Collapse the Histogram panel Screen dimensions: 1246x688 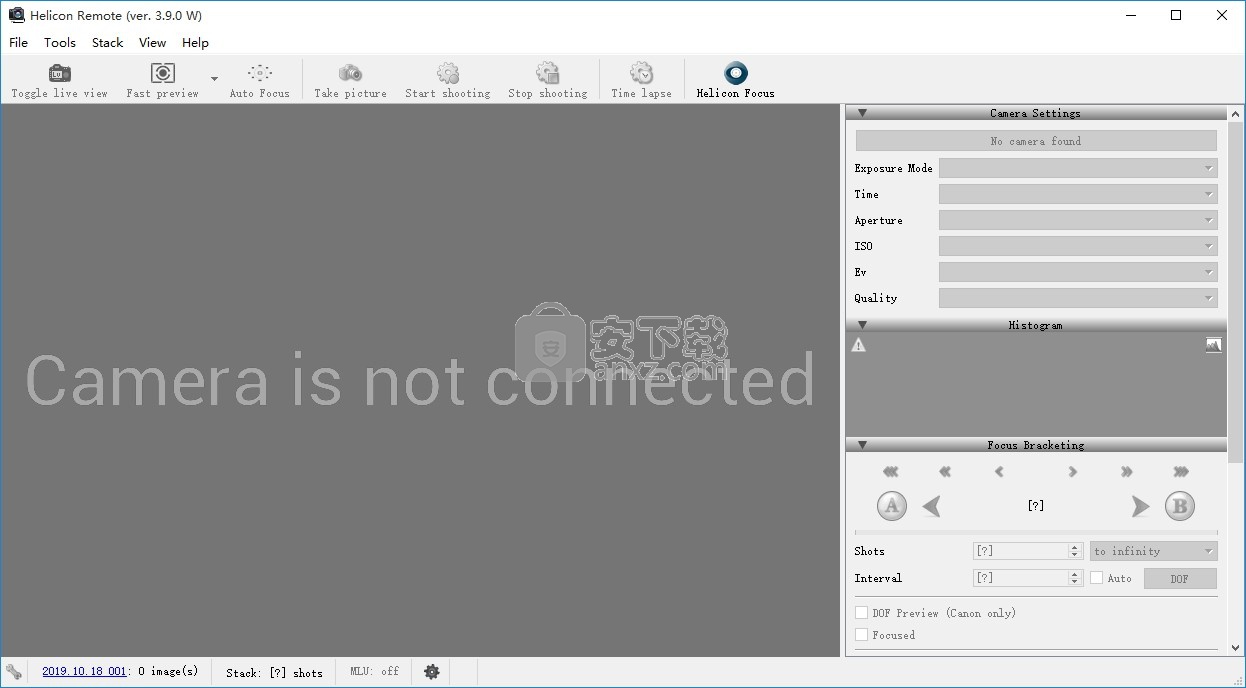coord(862,325)
